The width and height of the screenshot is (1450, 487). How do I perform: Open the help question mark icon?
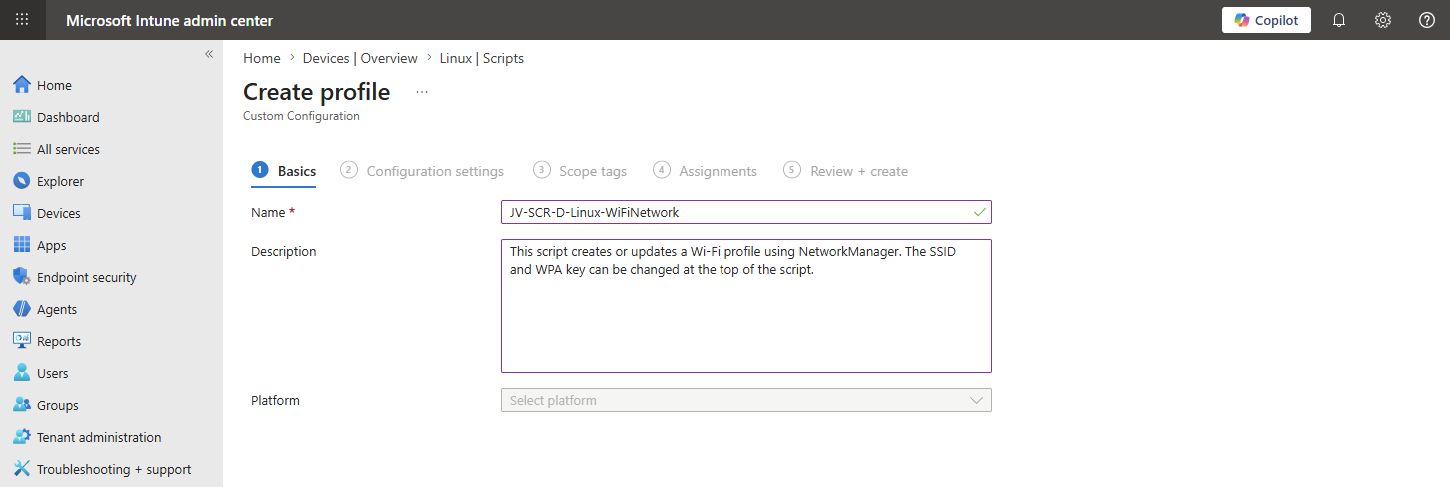[1427, 20]
